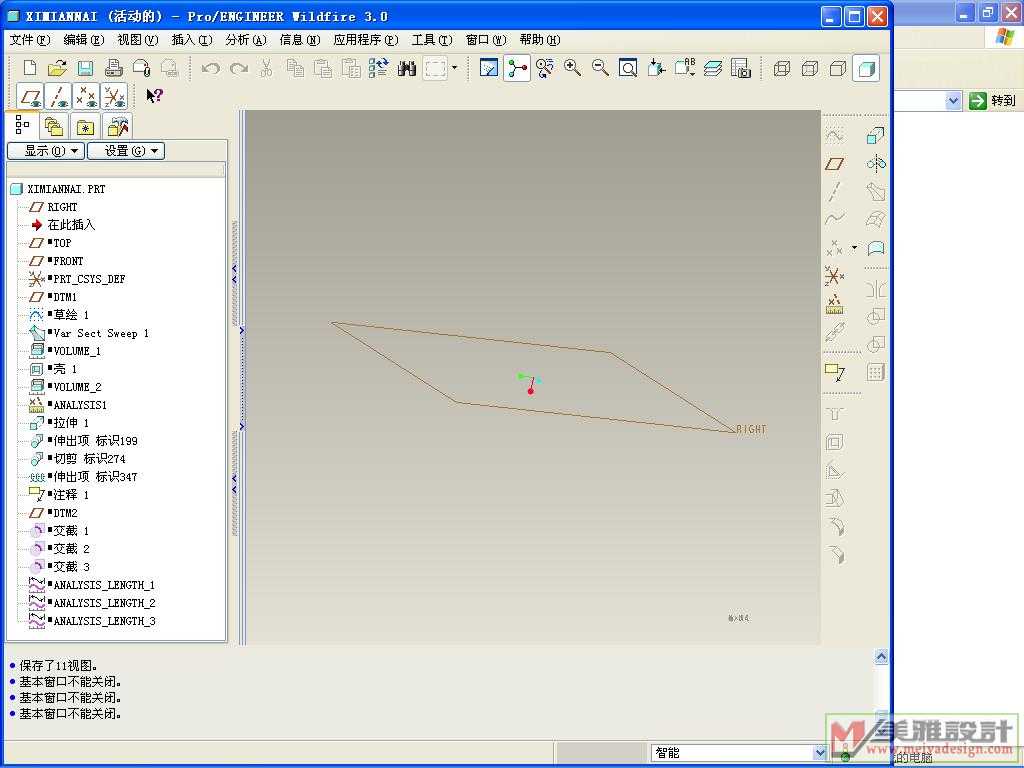Click the message area scroll up arrow
This screenshot has width=1024, height=768.
coord(881,656)
